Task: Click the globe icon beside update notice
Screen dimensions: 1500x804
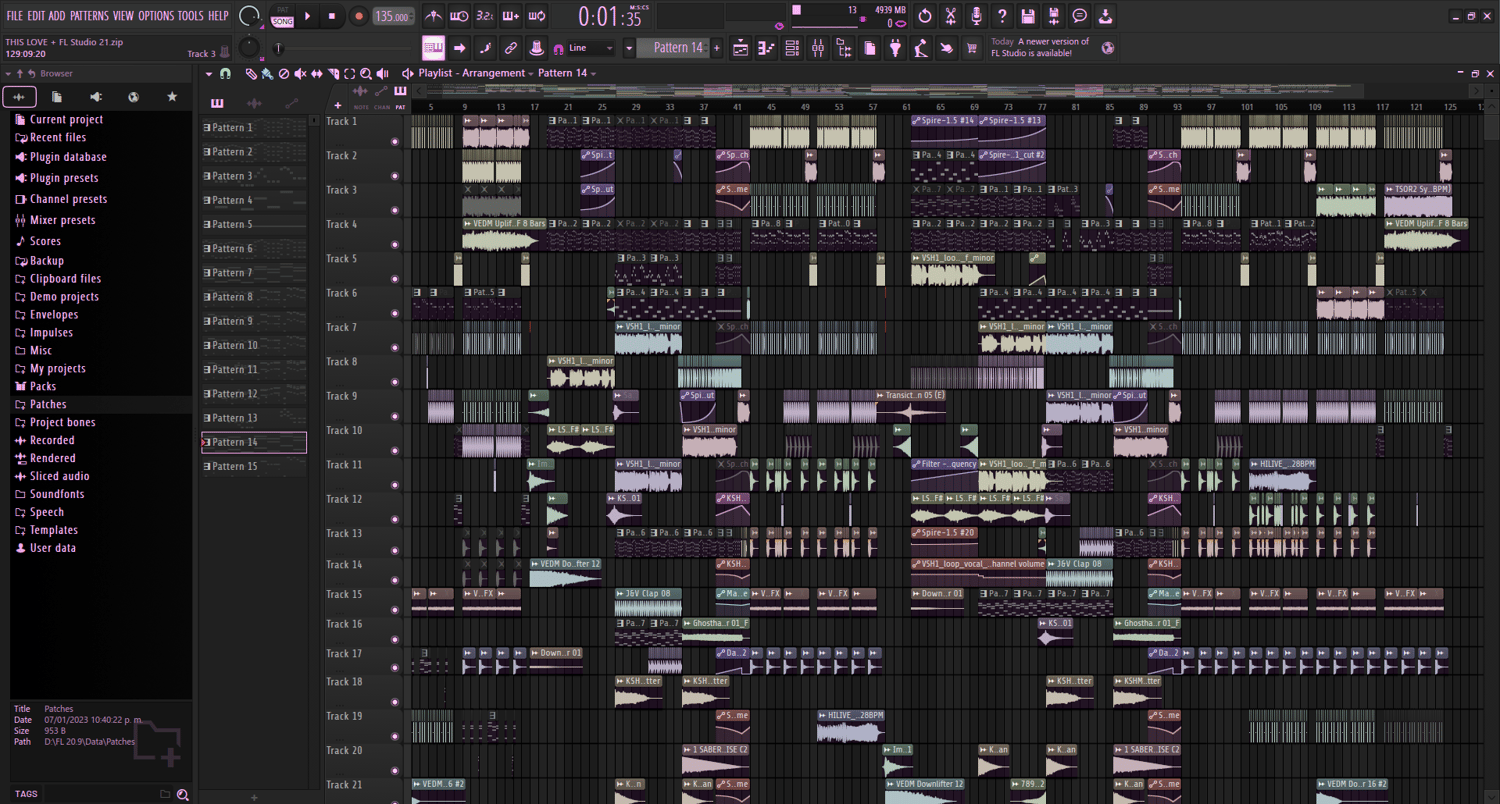Action: click(x=1108, y=48)
